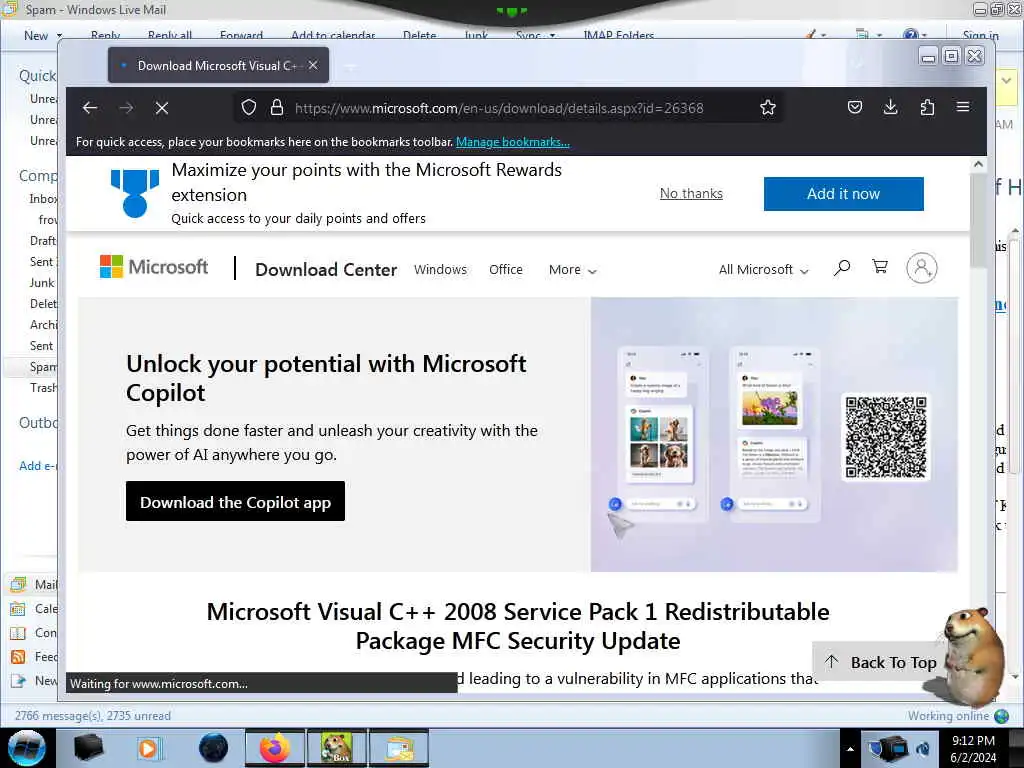Image resolution: width=1024 pixels, height=768 pixels.
Task: Dismiss Rewards banner with No thanks
Action: pos(691,193)
